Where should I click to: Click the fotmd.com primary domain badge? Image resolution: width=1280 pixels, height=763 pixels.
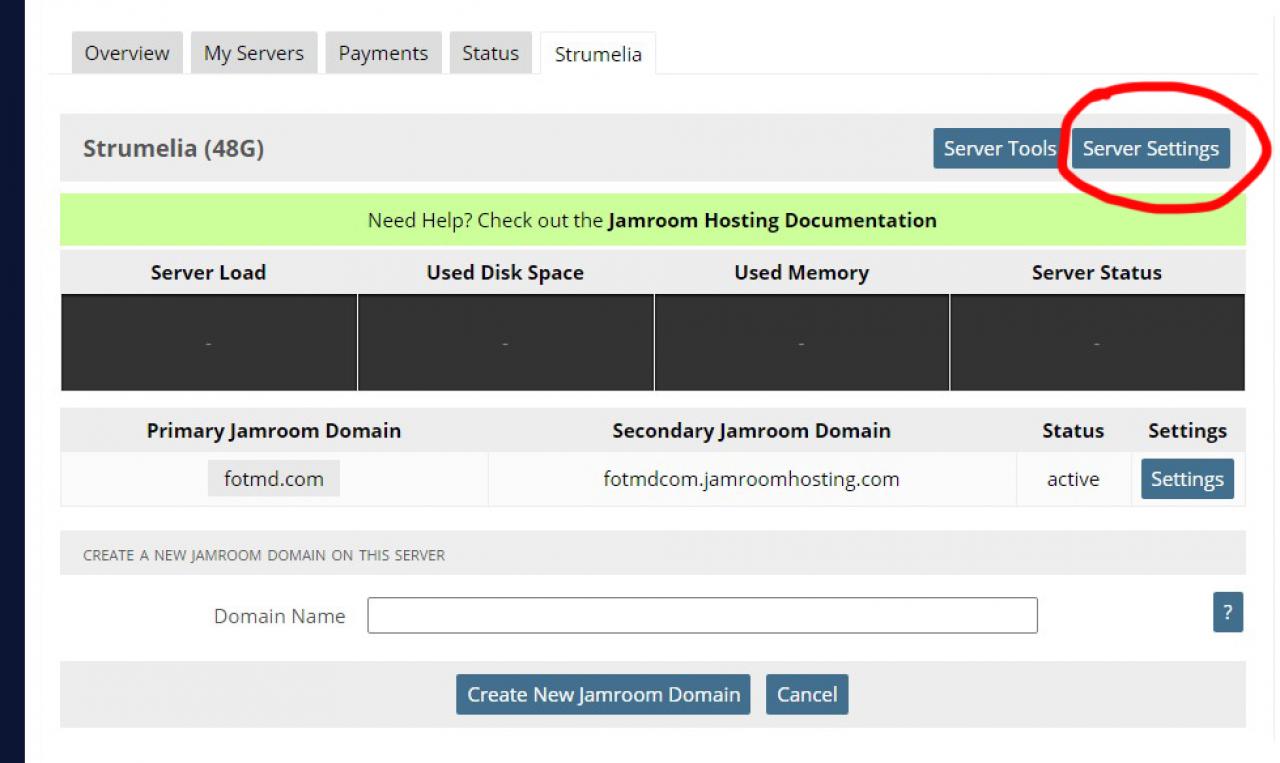coord(274,479)
